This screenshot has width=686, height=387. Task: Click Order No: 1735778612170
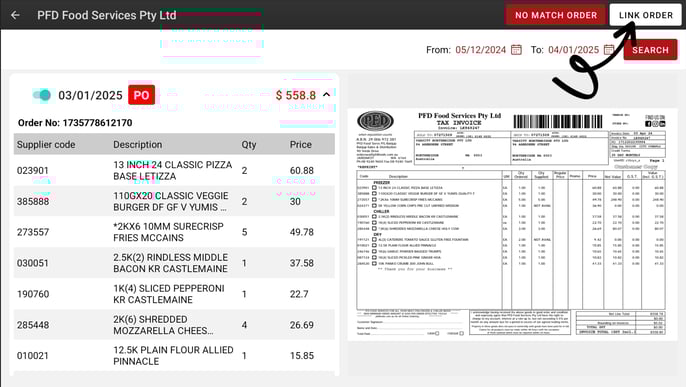[x=75, y=123]
